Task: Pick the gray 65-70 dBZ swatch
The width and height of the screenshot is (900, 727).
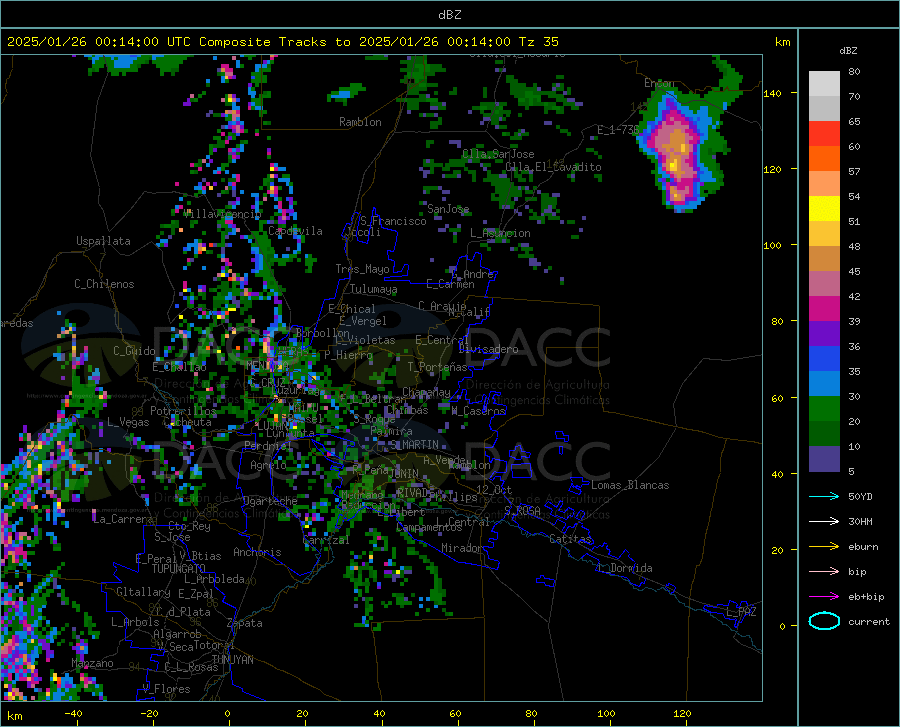Action: click(824, 108)
